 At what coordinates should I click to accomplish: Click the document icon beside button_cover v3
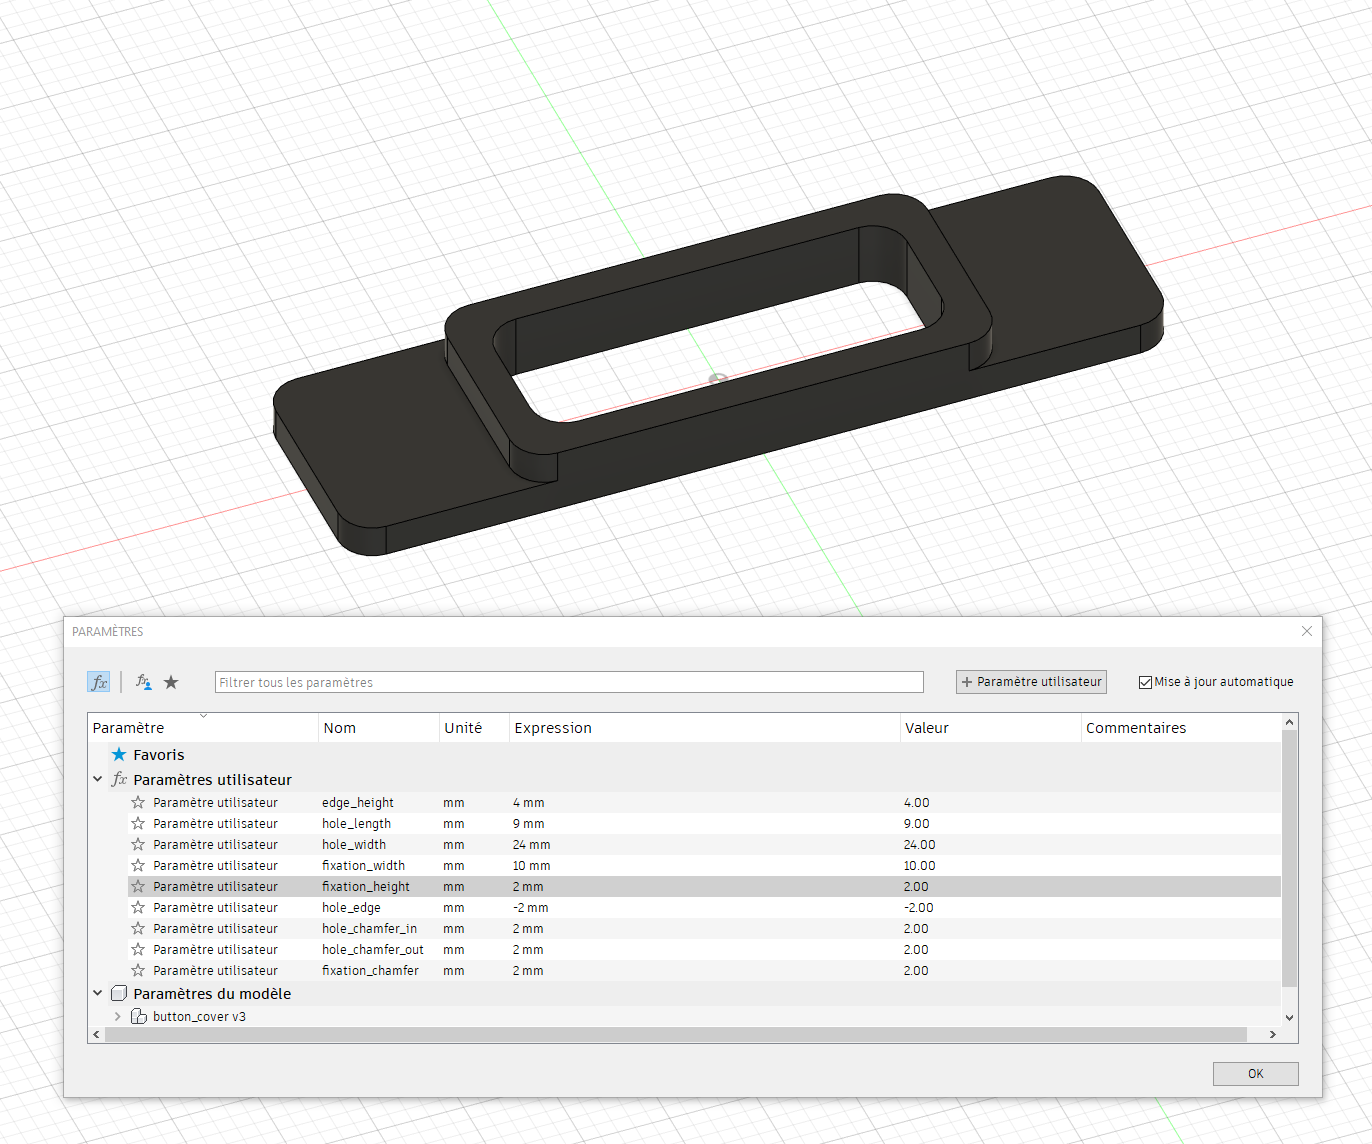(140, 1016)
